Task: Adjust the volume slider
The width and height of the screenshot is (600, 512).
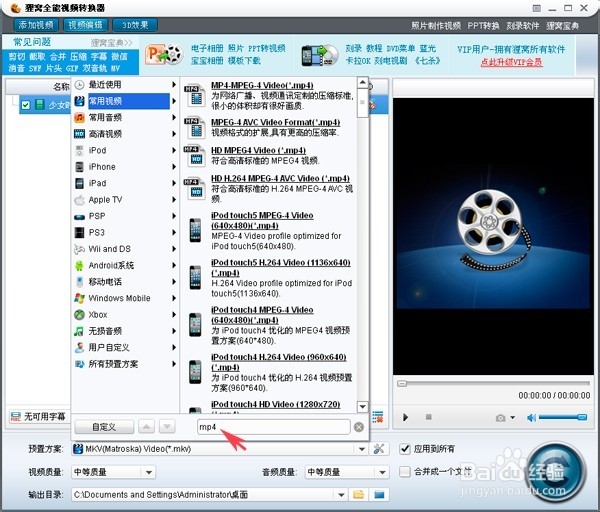Action: [562, 417]
